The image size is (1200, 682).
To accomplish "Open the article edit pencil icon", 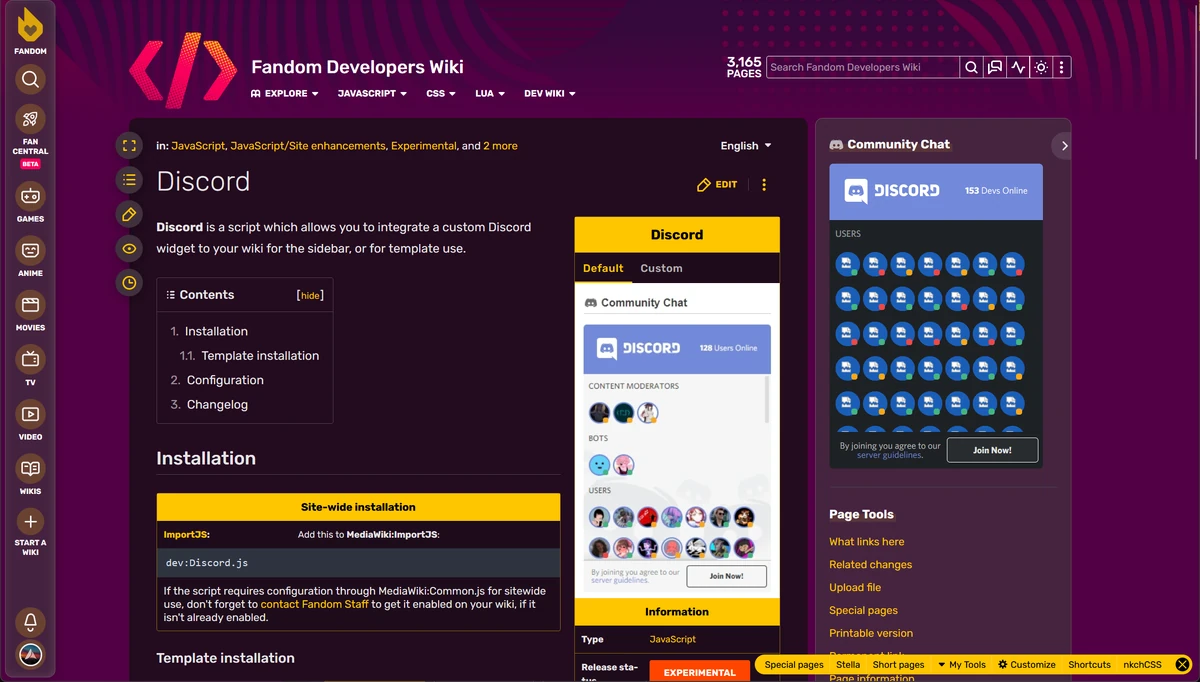I will tap(129, 214).
